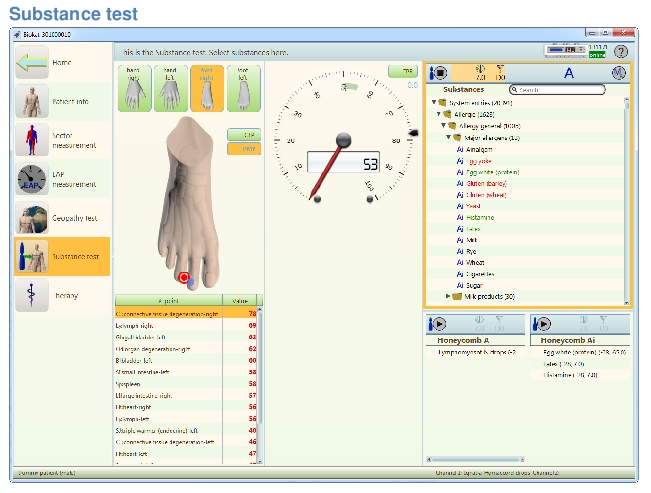Click the help question mark icon

coord(621,51)
